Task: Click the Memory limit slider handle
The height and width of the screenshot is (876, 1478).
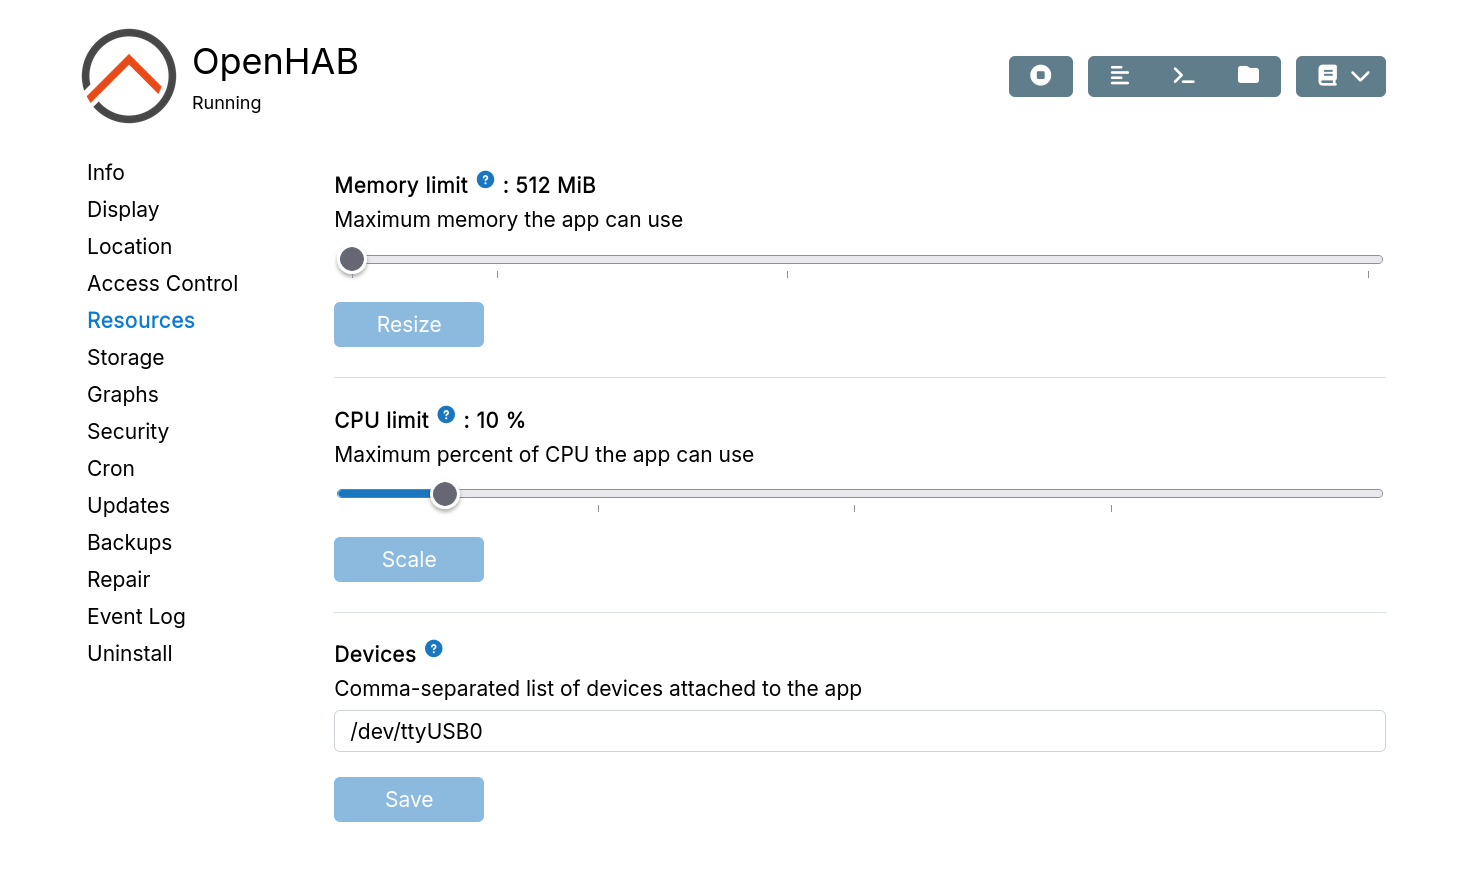Action: point(352,260)
